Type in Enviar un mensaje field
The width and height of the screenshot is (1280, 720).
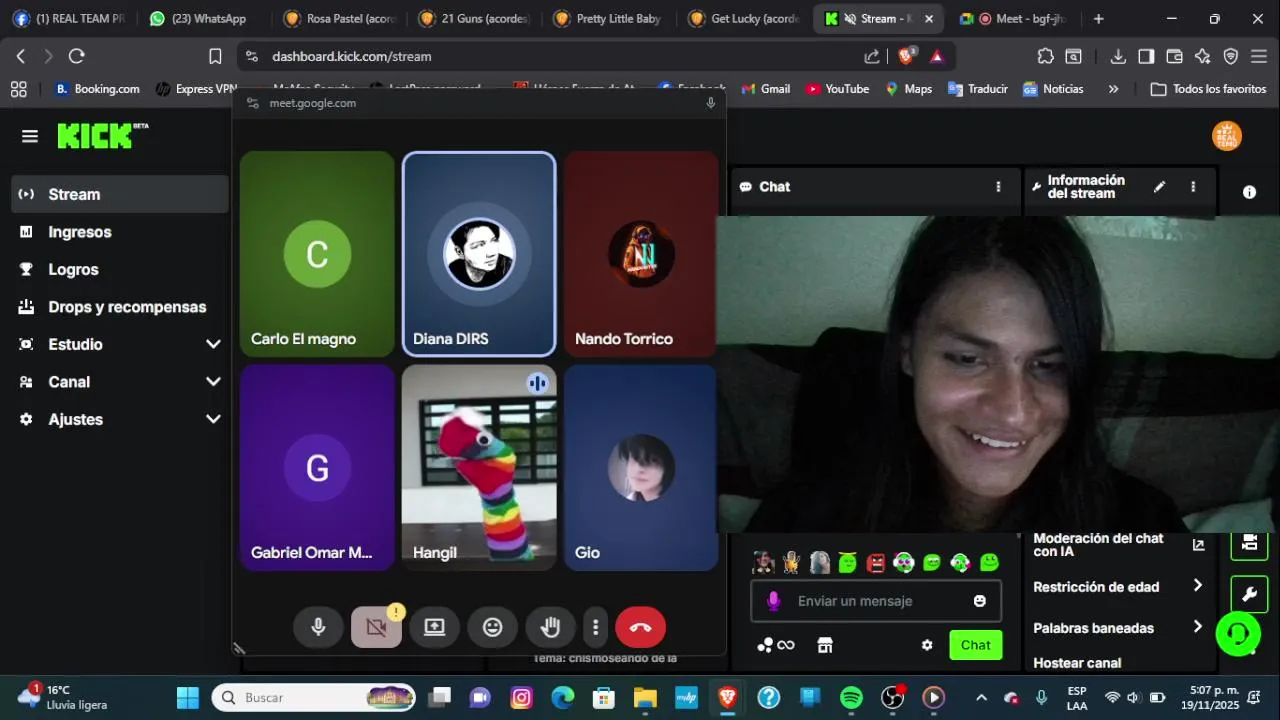(x=876, y=601)
